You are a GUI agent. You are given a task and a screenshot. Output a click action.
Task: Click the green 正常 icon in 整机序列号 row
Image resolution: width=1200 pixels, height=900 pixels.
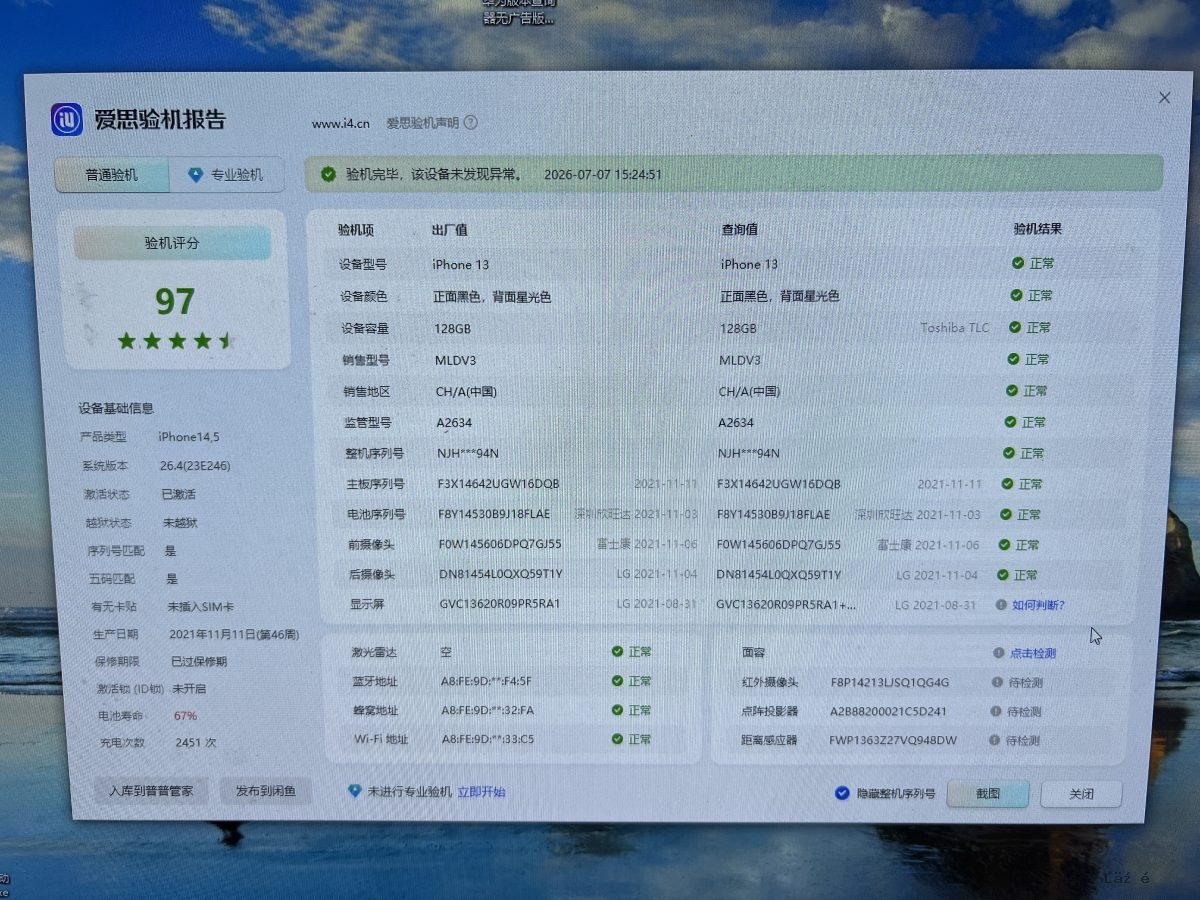pyautogui.click(x=1010, y=453)
